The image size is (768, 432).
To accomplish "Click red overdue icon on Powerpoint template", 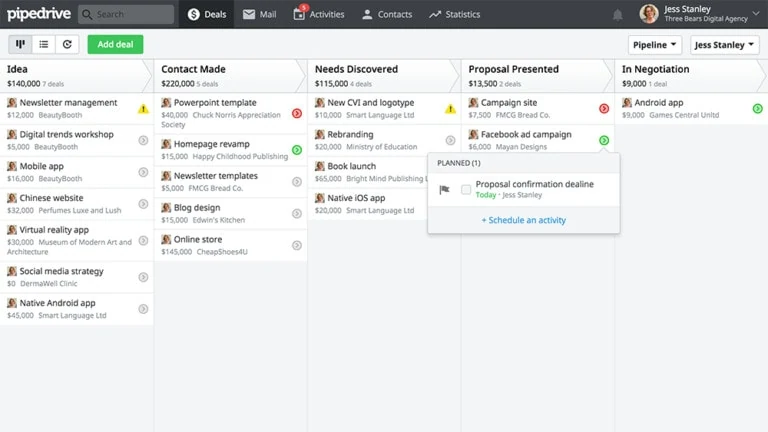I will pyautogui.click(x=297, y=113).
